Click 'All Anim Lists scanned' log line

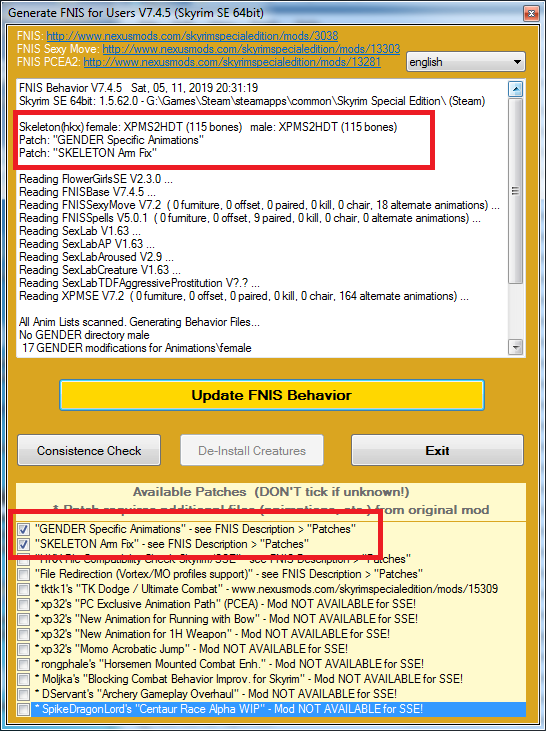(x=139, y=322)
